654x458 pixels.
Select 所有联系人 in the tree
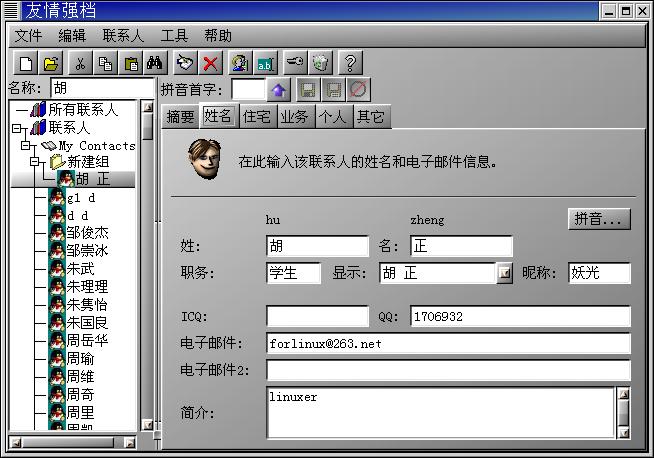[x=82, y=110]
